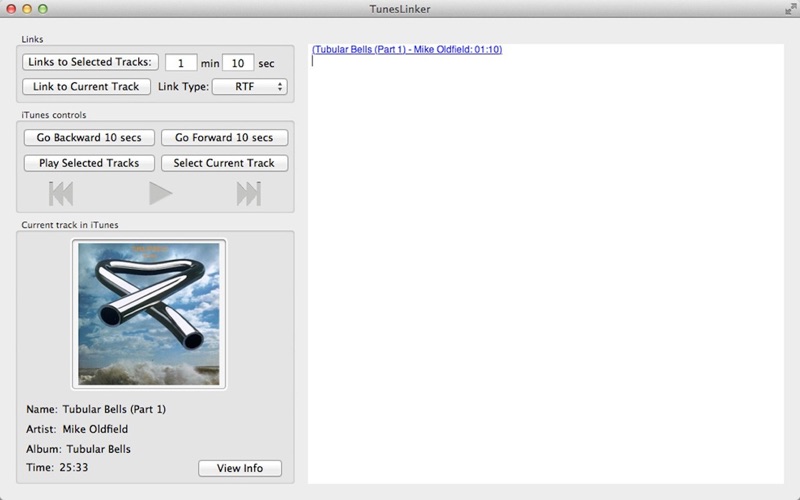The height and width of the screenshot is (500, 800).
Task: Close TunesLinker with the red button
Action: [11, 9]
